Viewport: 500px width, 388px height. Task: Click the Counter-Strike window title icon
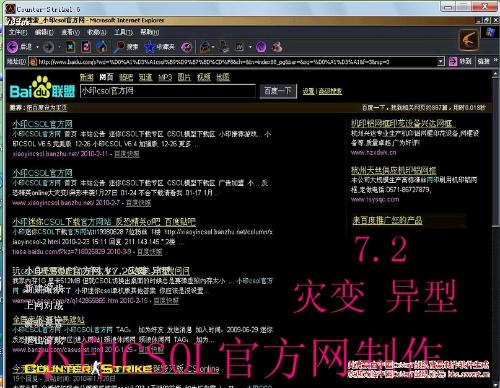(11, 8)
